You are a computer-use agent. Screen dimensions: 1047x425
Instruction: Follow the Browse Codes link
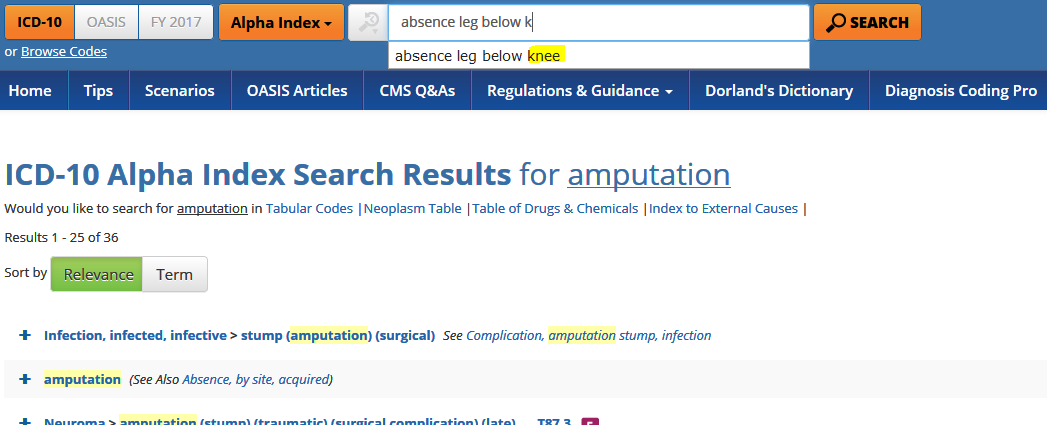coord(64,51)
